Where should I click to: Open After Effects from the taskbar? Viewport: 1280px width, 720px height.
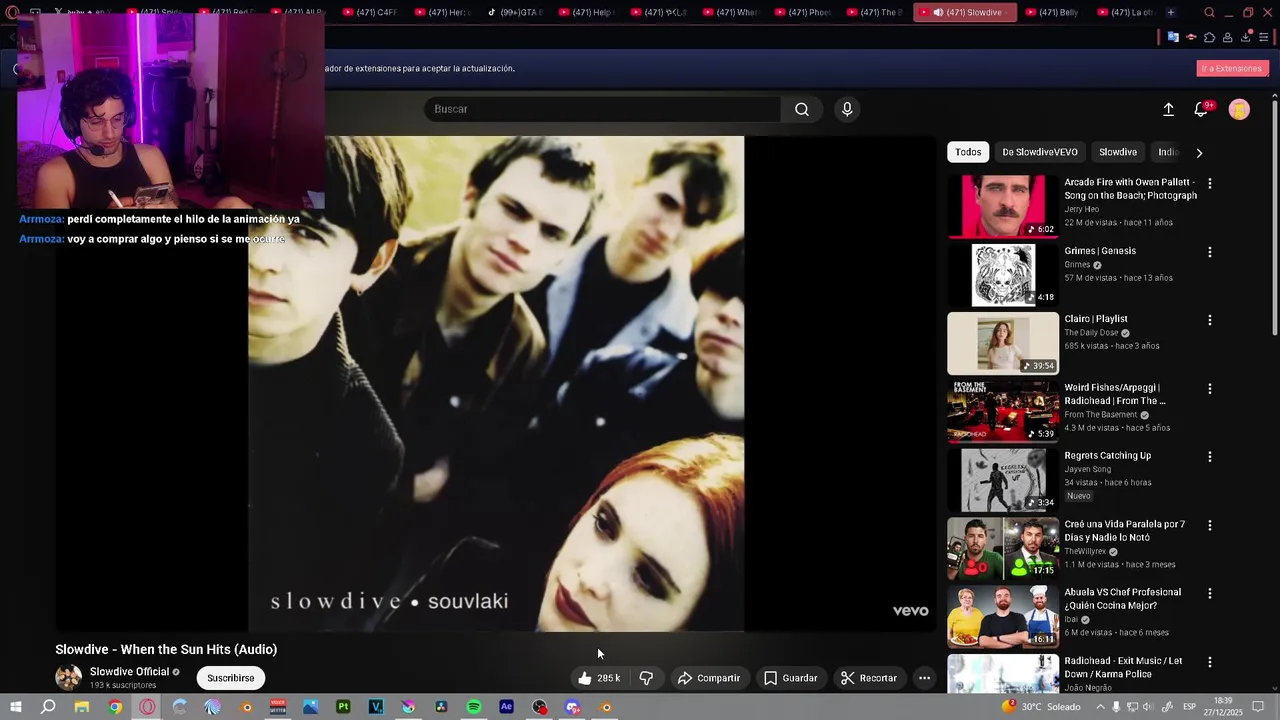506,707
